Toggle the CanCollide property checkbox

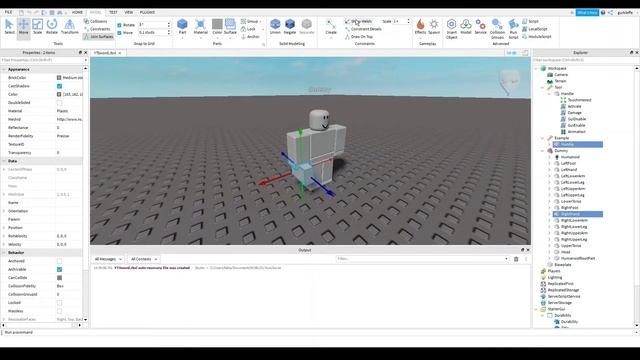point(60,278)
